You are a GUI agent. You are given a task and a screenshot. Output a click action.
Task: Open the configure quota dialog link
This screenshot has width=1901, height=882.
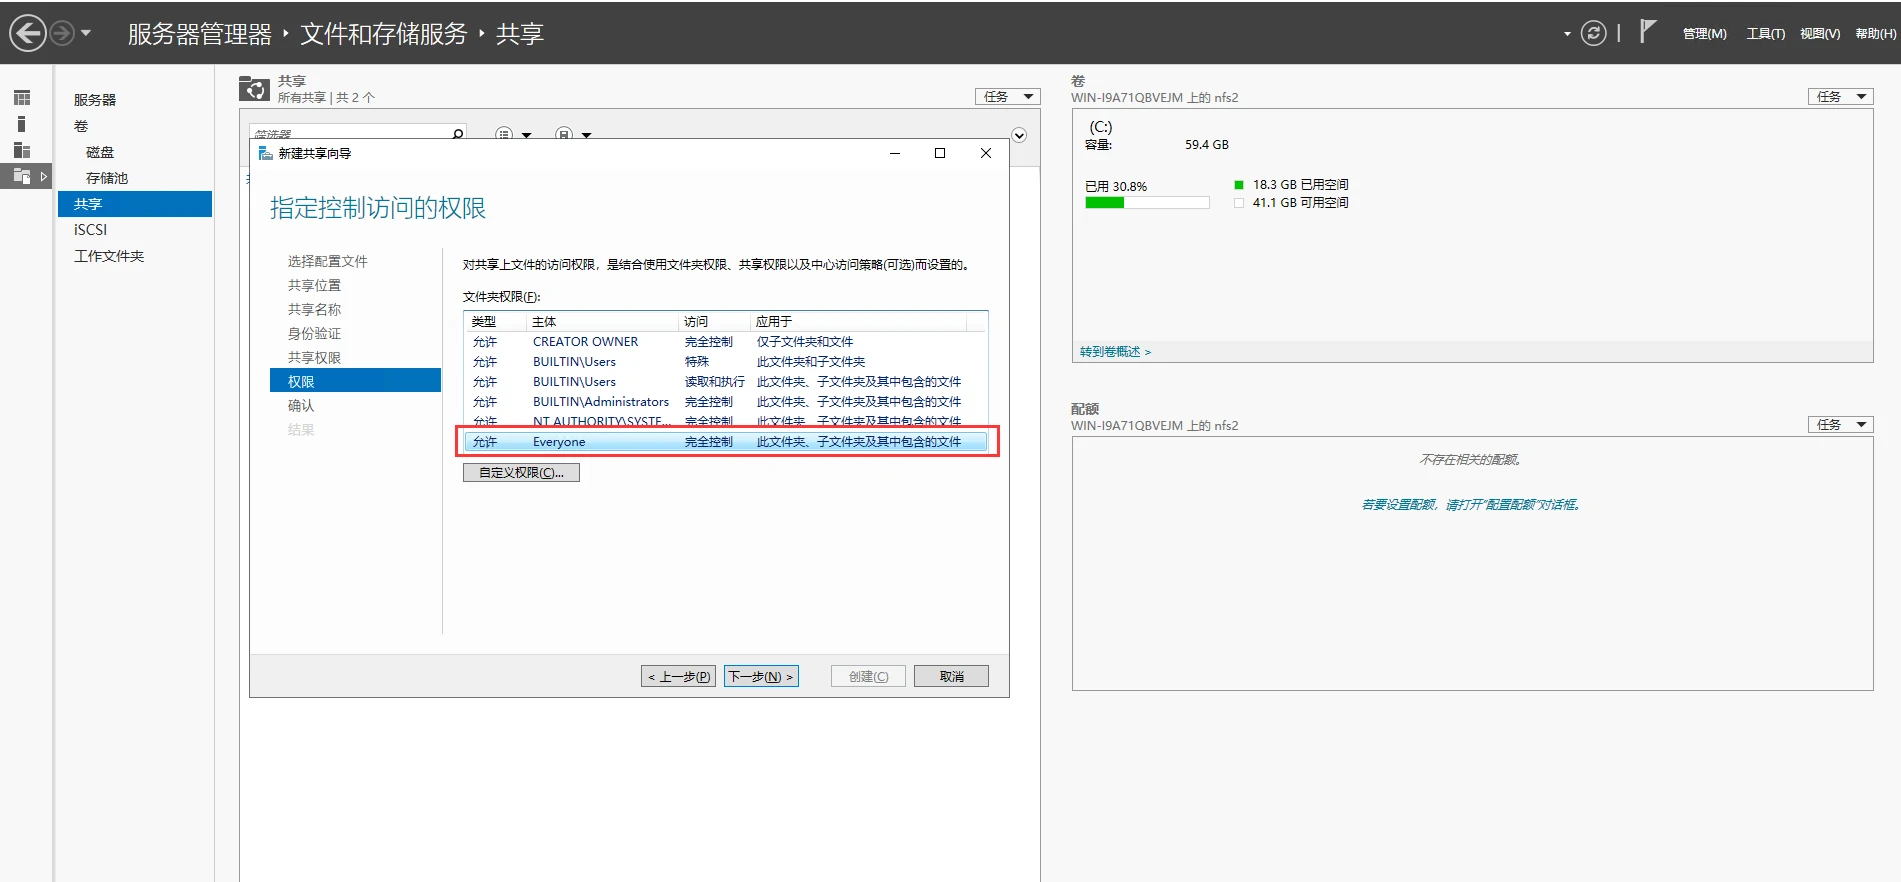(x=1471, y=505)
